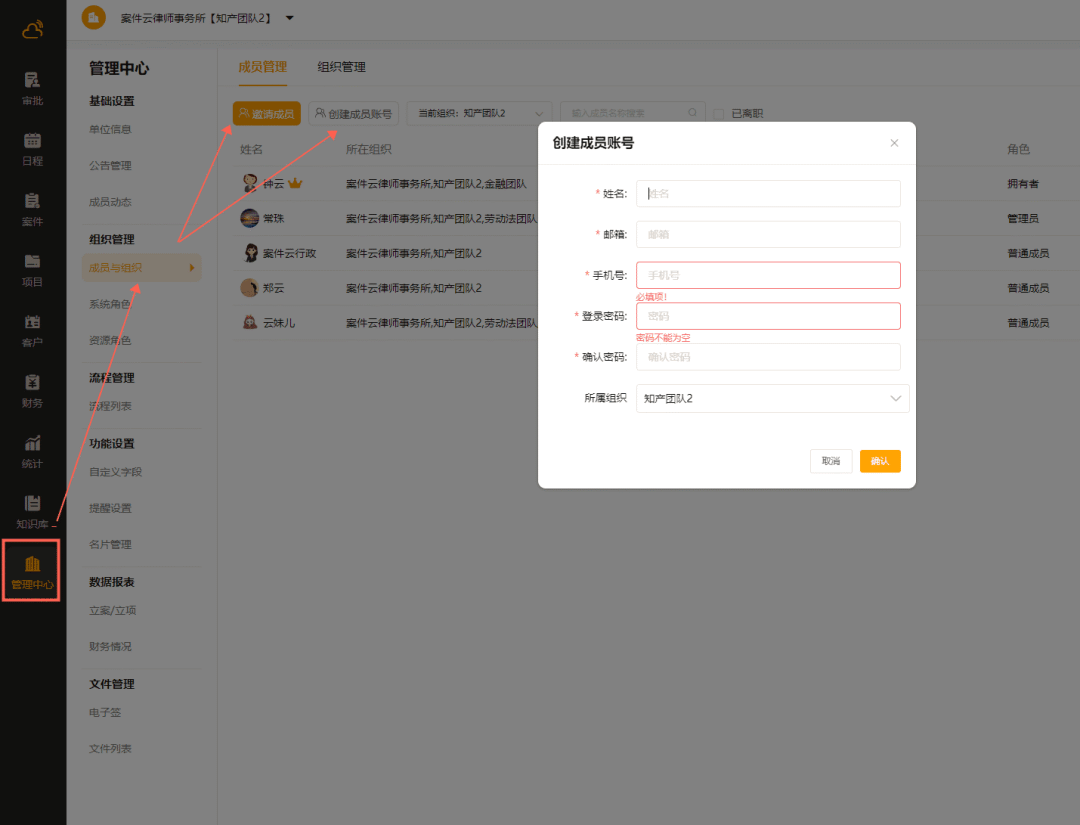Viewport: 1080px width, 825px height.
Task: Open the 当前组织 filter dropdown
Action: coord(479,114)
